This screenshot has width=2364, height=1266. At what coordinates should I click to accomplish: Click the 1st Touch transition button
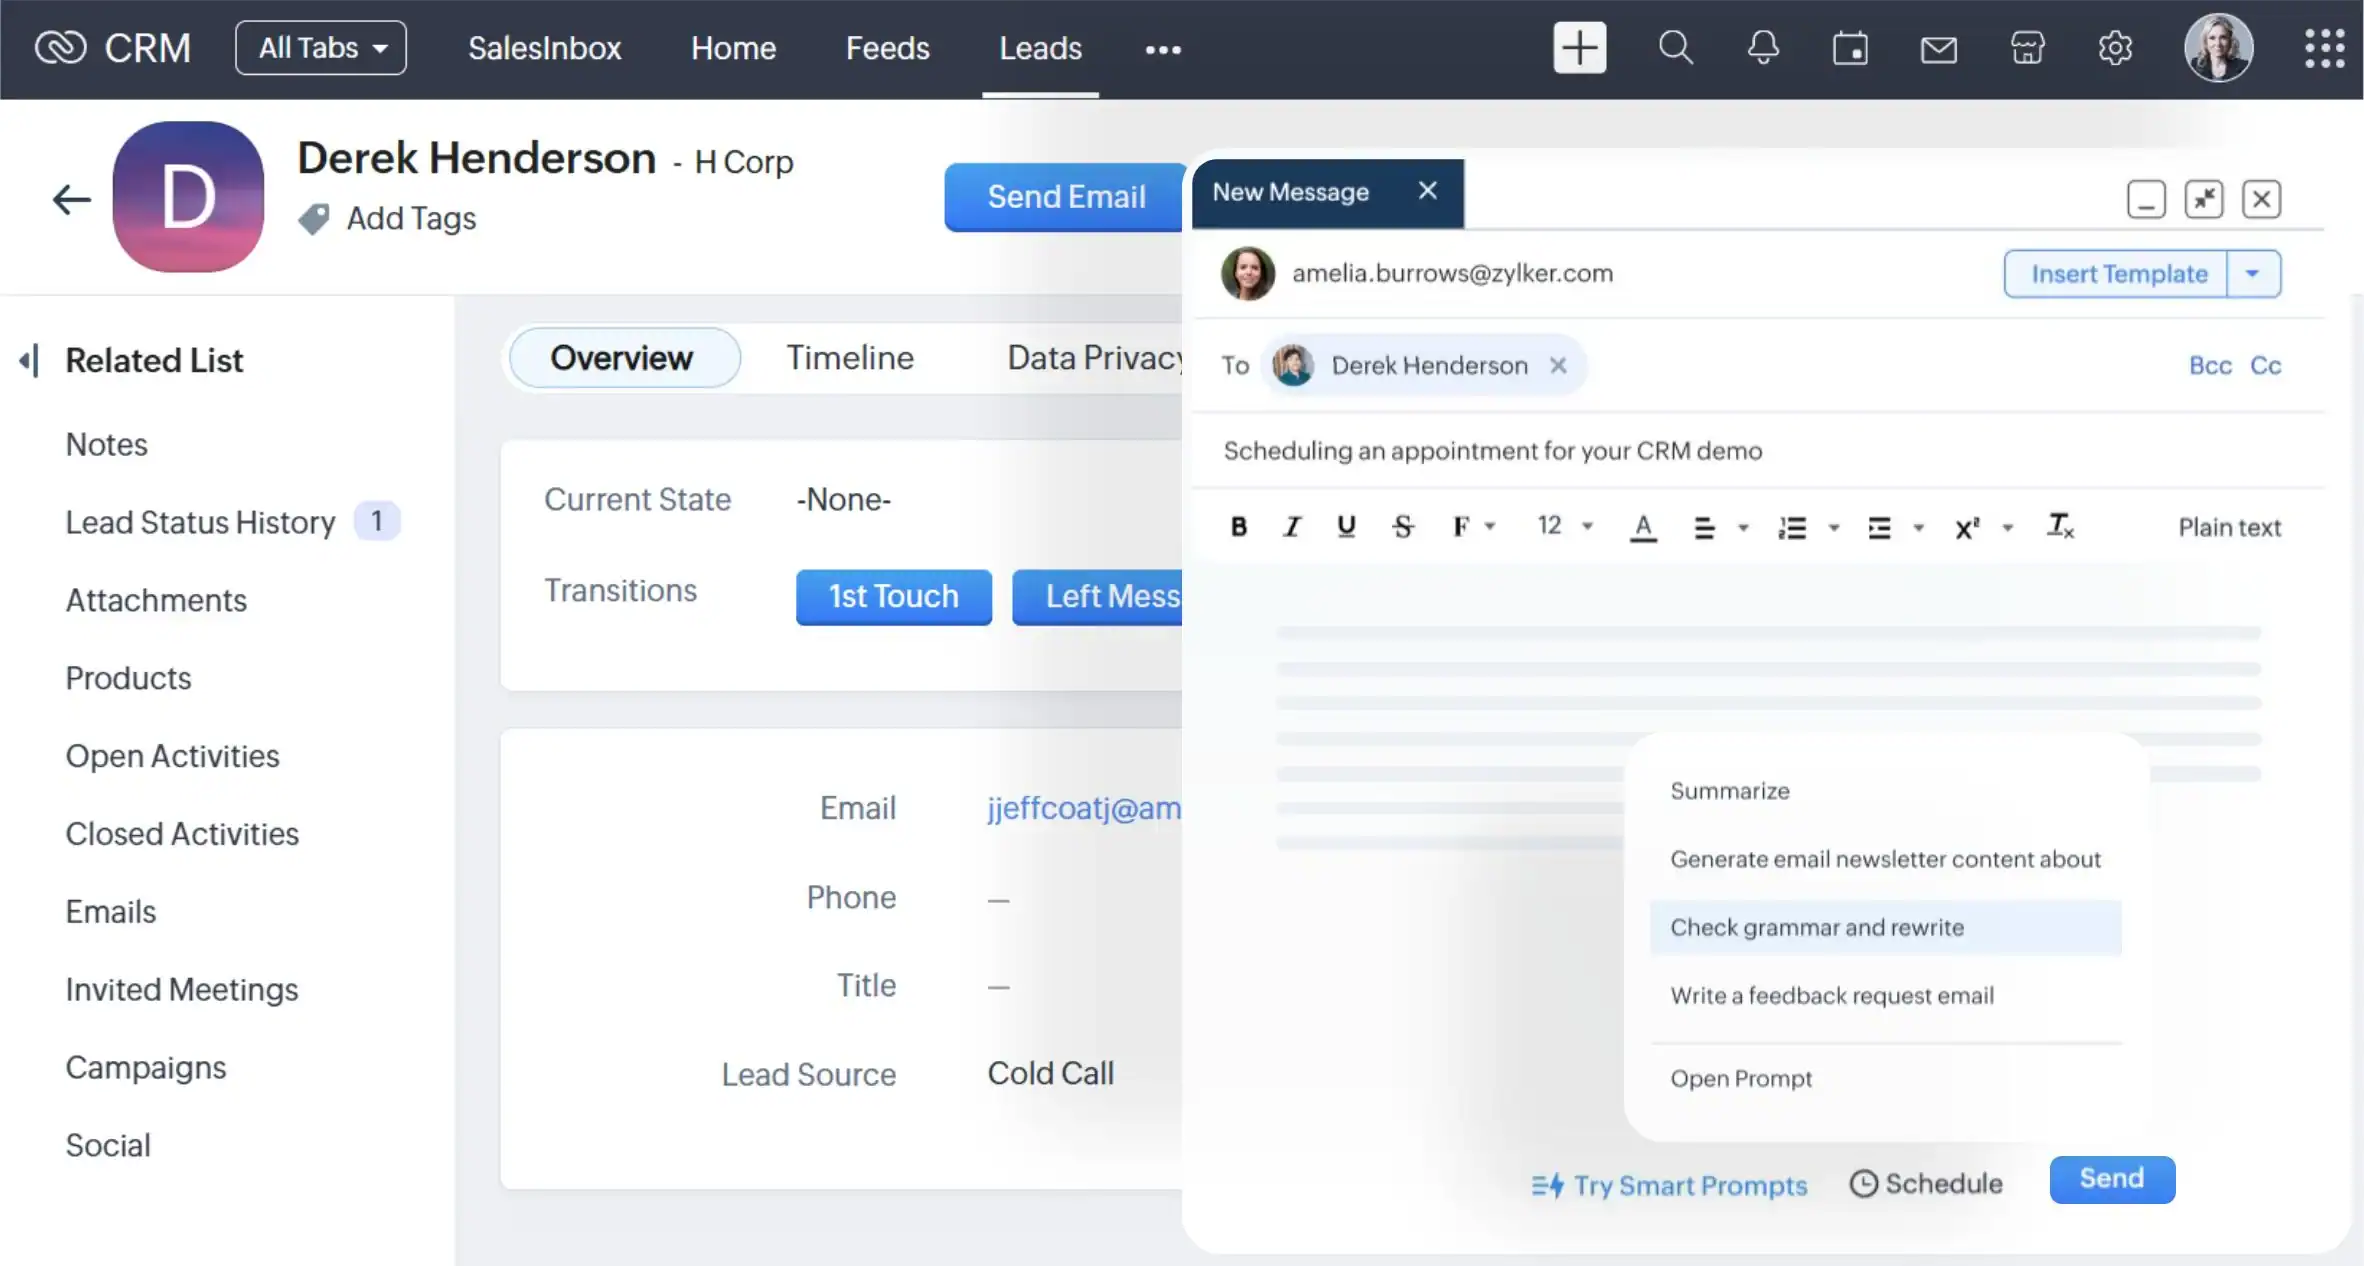tap(893, 596)
